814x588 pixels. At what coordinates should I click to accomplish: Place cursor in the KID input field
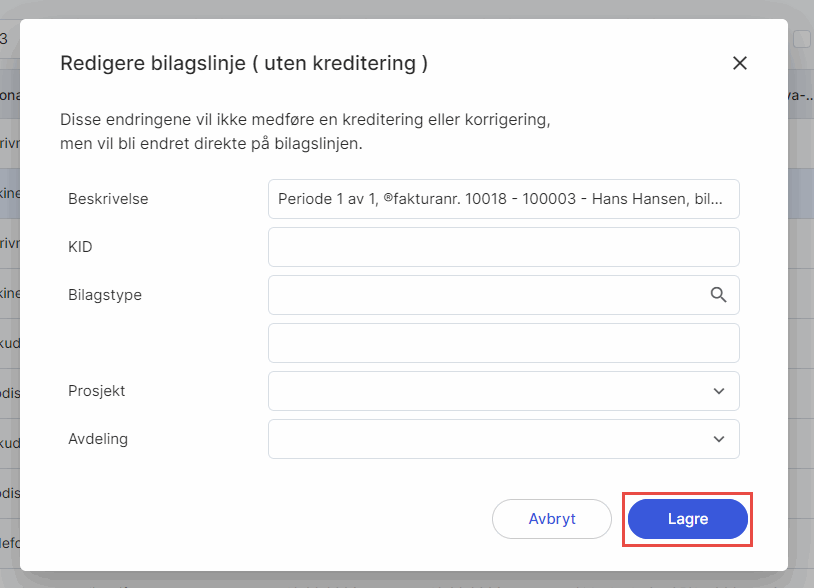tap(503, 247)
